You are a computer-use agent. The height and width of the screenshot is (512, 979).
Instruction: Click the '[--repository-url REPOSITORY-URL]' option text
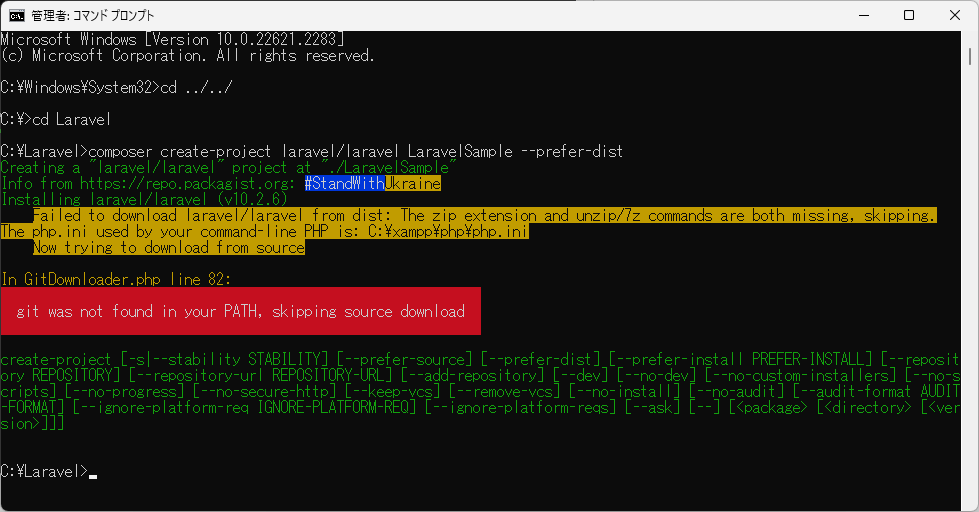click(x=260, y=375)
